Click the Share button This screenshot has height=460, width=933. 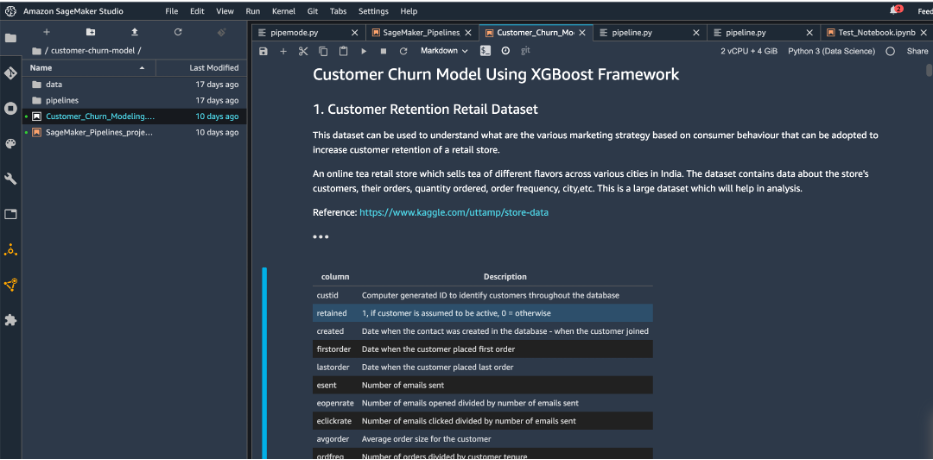click(x=917, y=51)
